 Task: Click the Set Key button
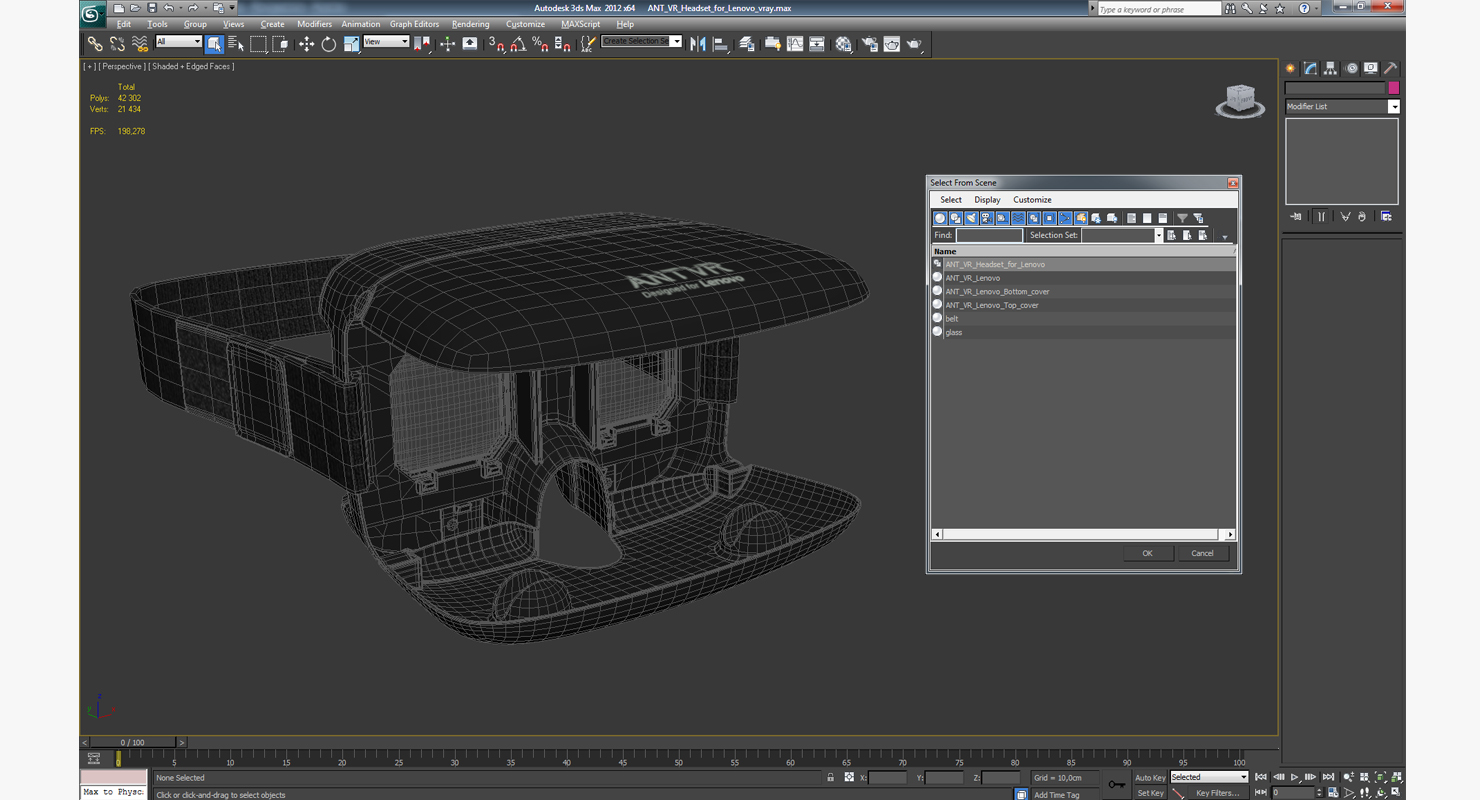tap(1150, 793)
